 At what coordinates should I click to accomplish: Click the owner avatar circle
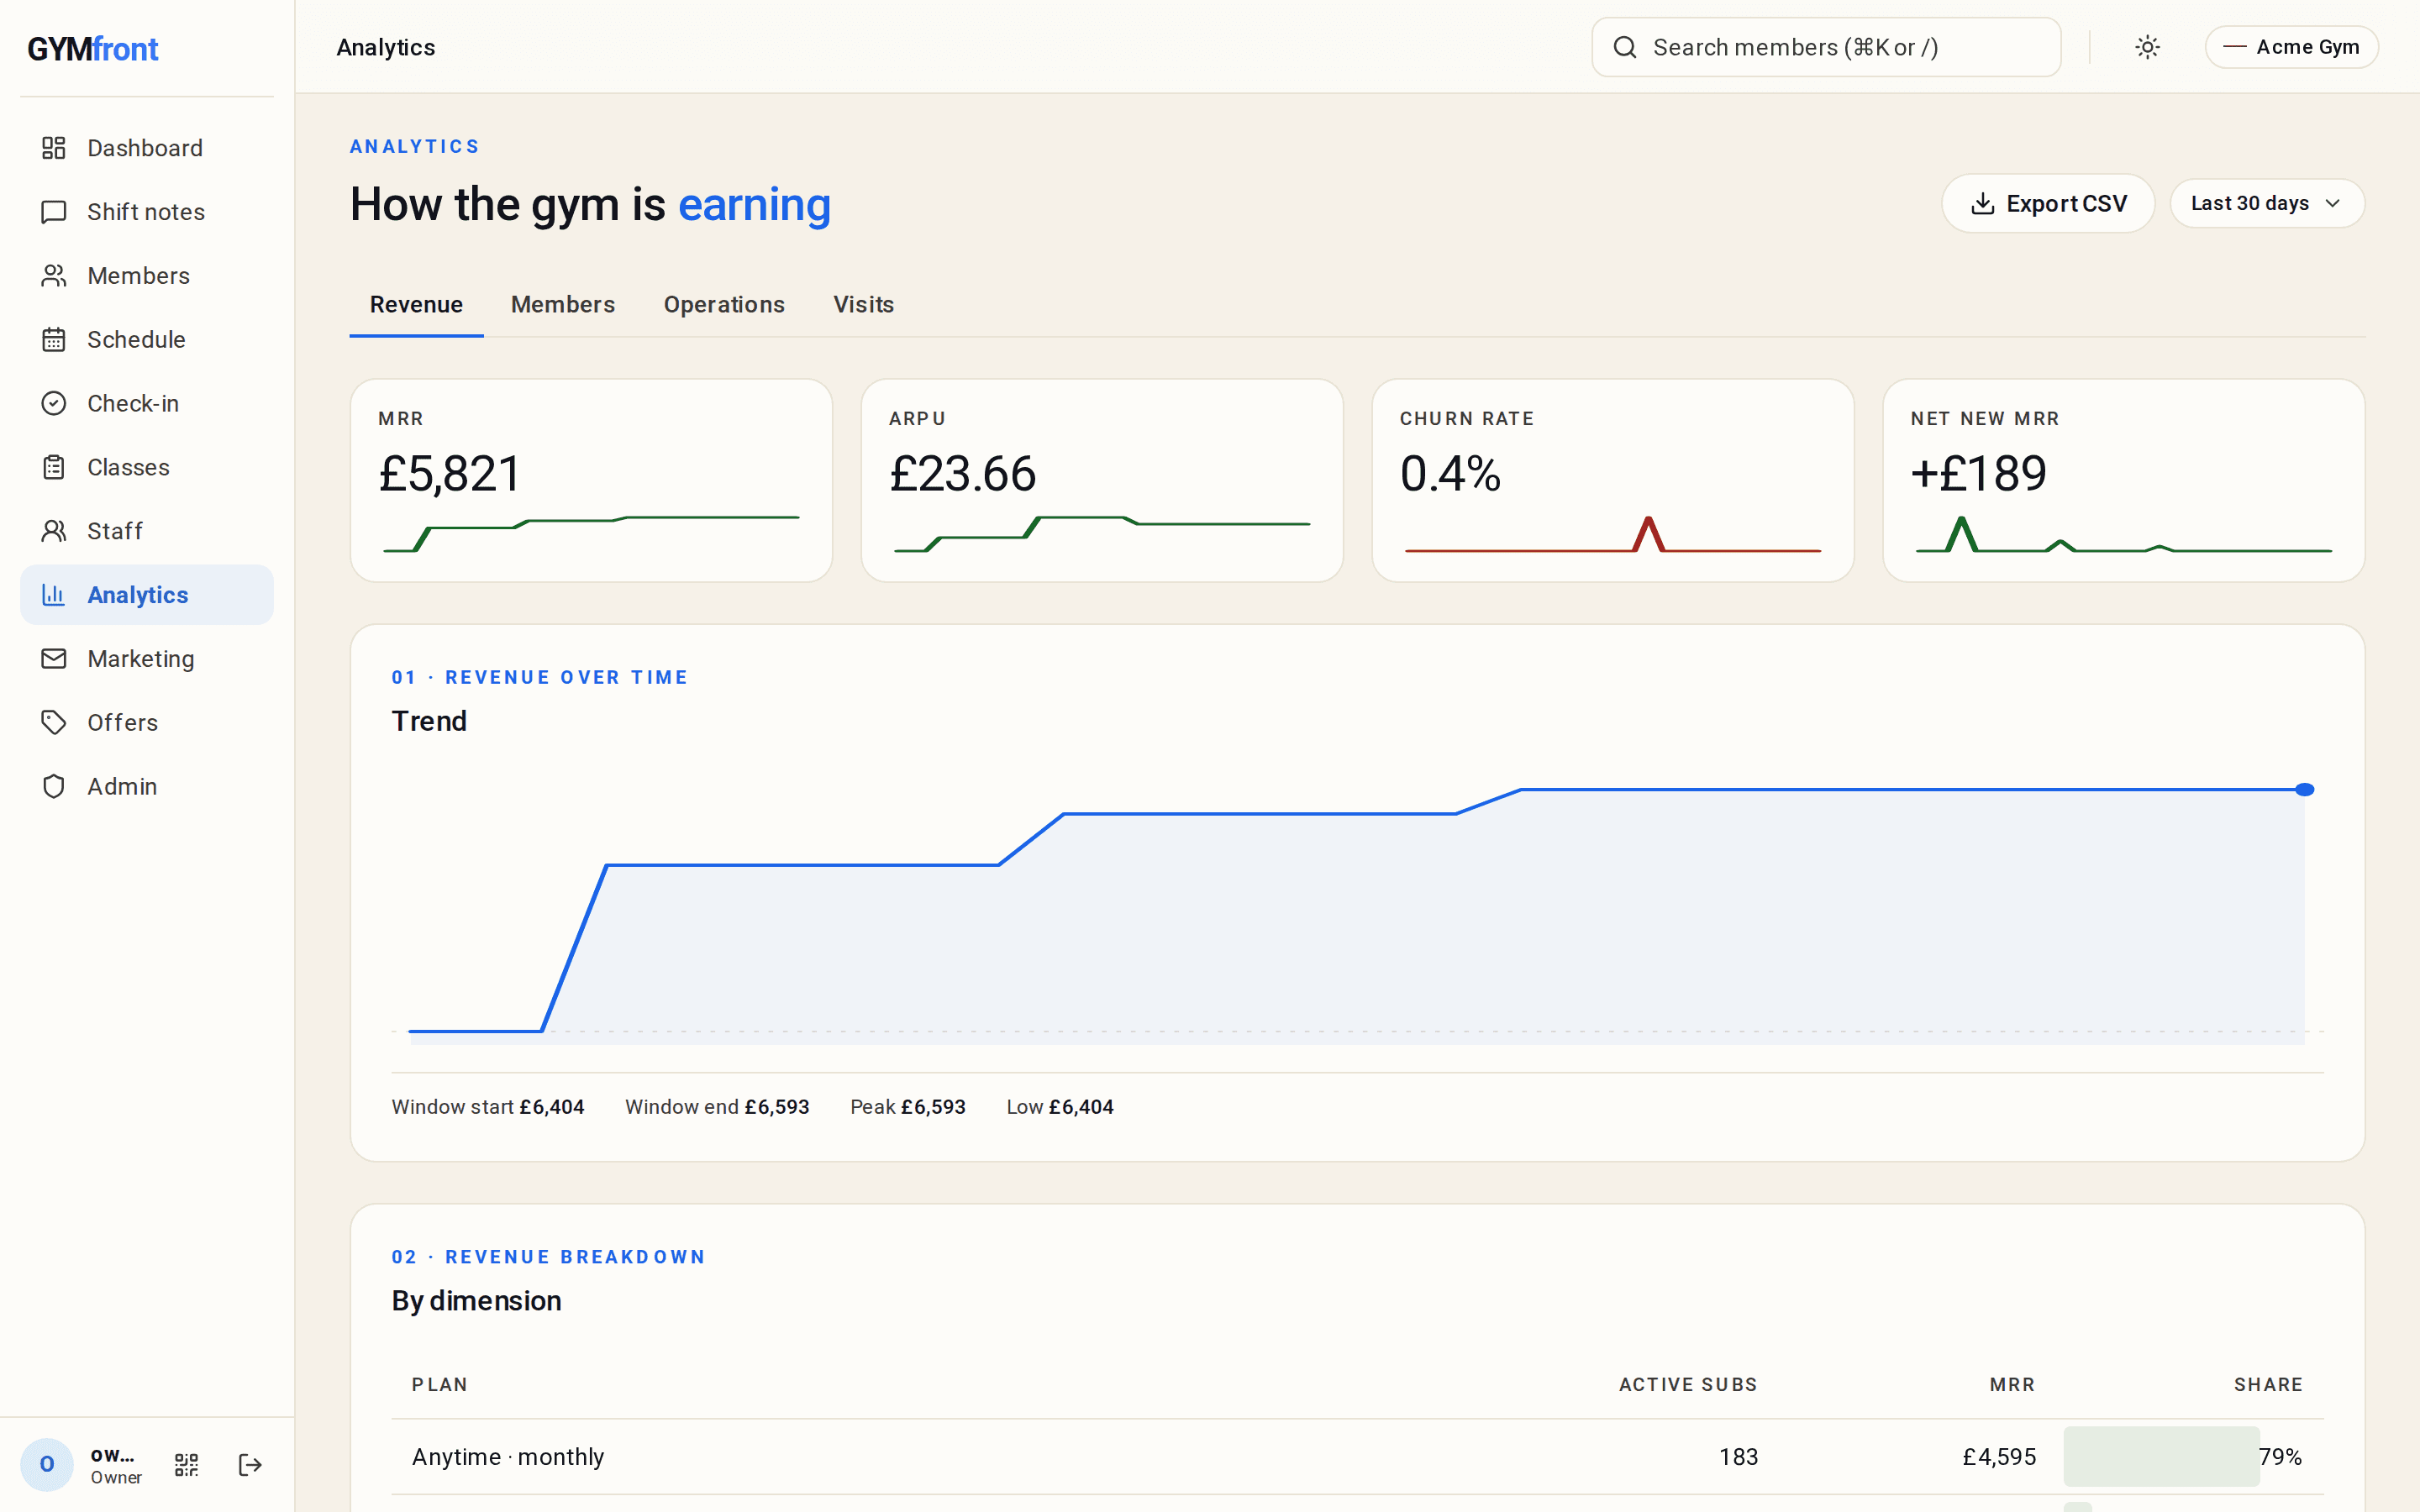pyautogui.click(x=47, y=1465)
